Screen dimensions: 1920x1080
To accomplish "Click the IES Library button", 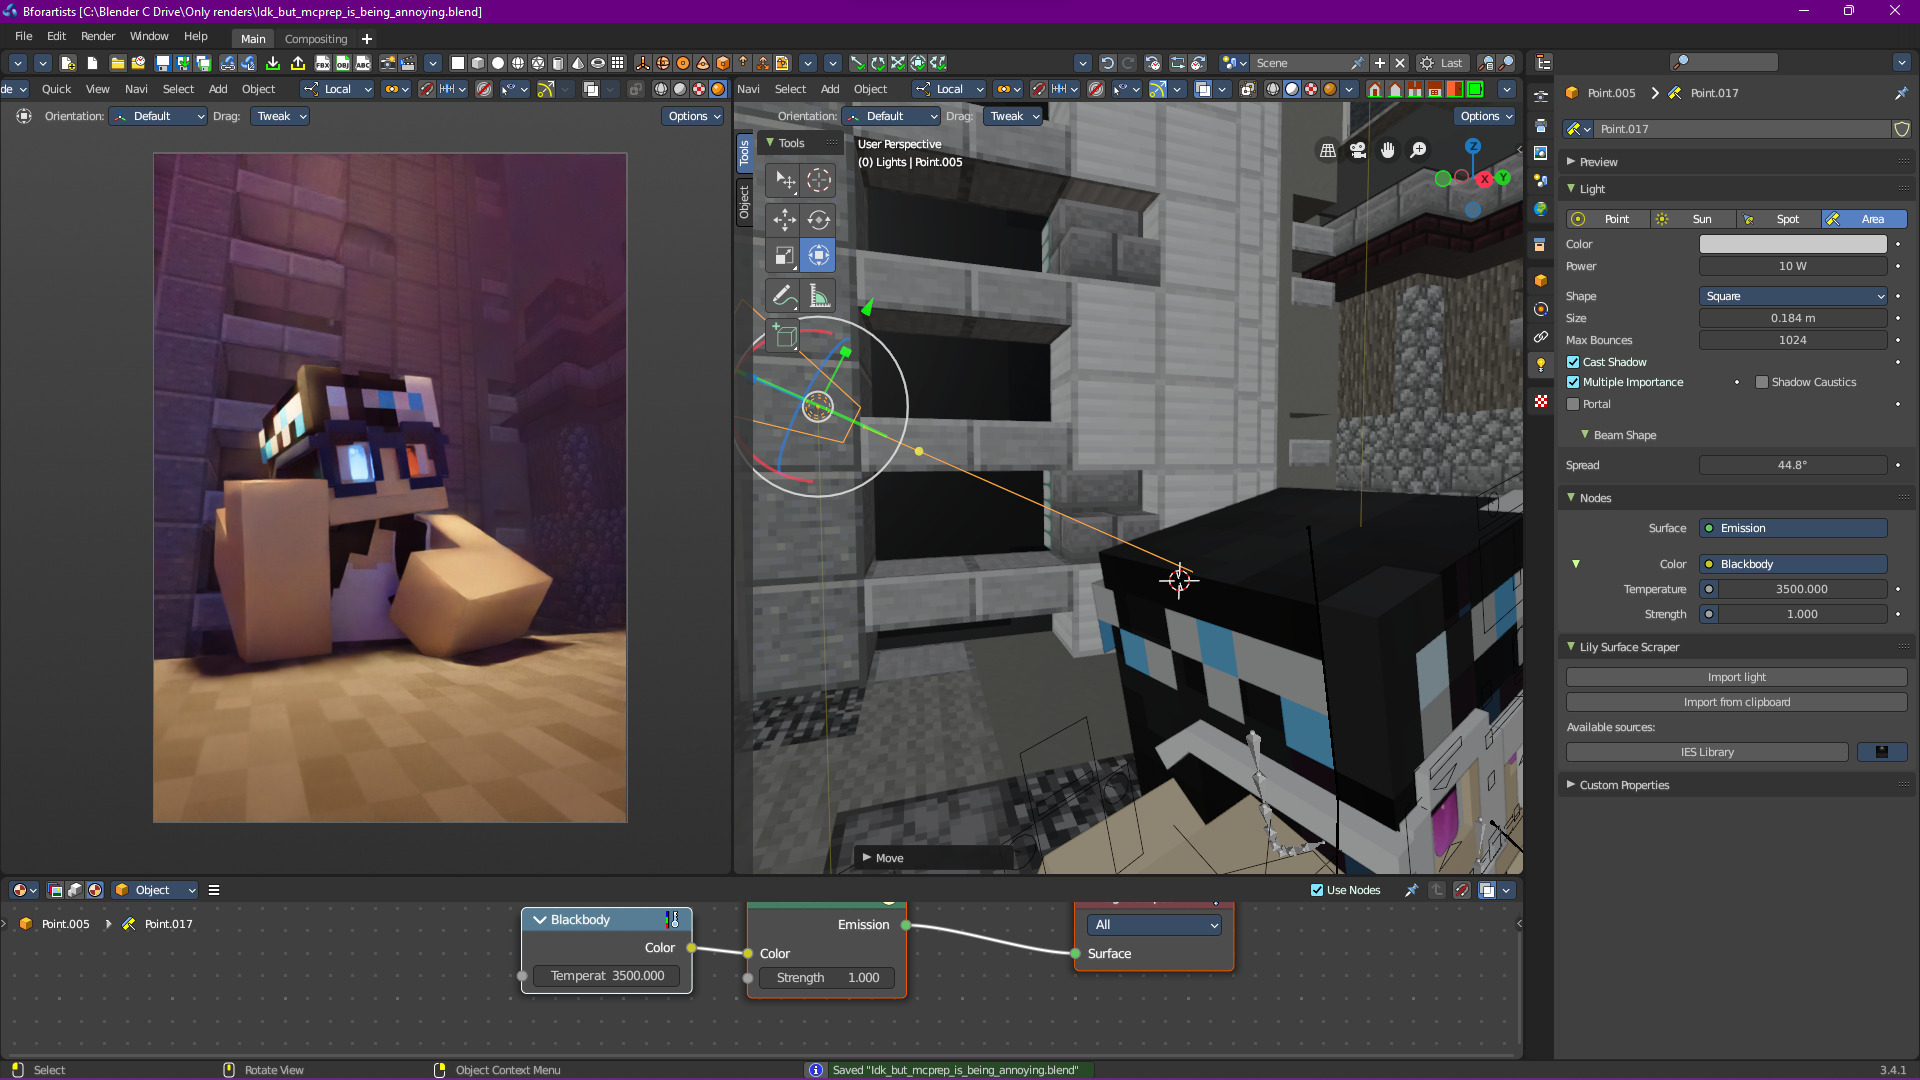I will click(x=1706, y=752).
